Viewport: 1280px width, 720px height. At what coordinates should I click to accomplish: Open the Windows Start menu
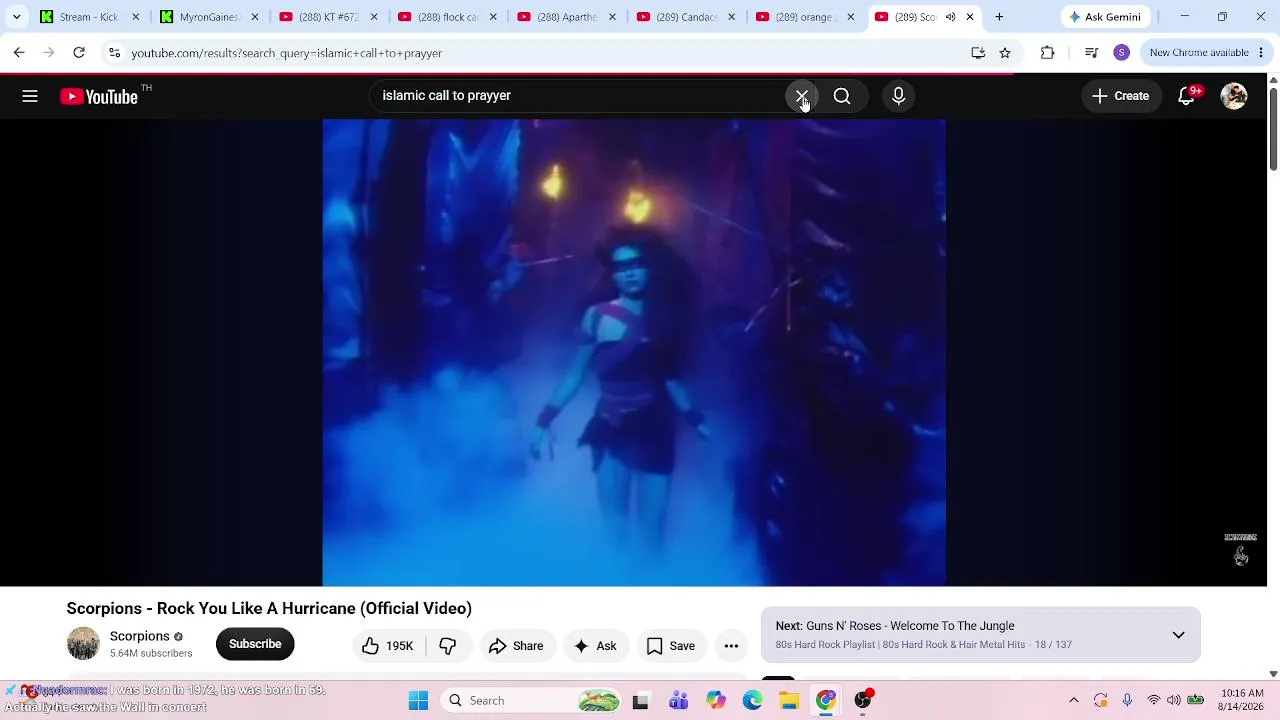click(x=418, y=701)
